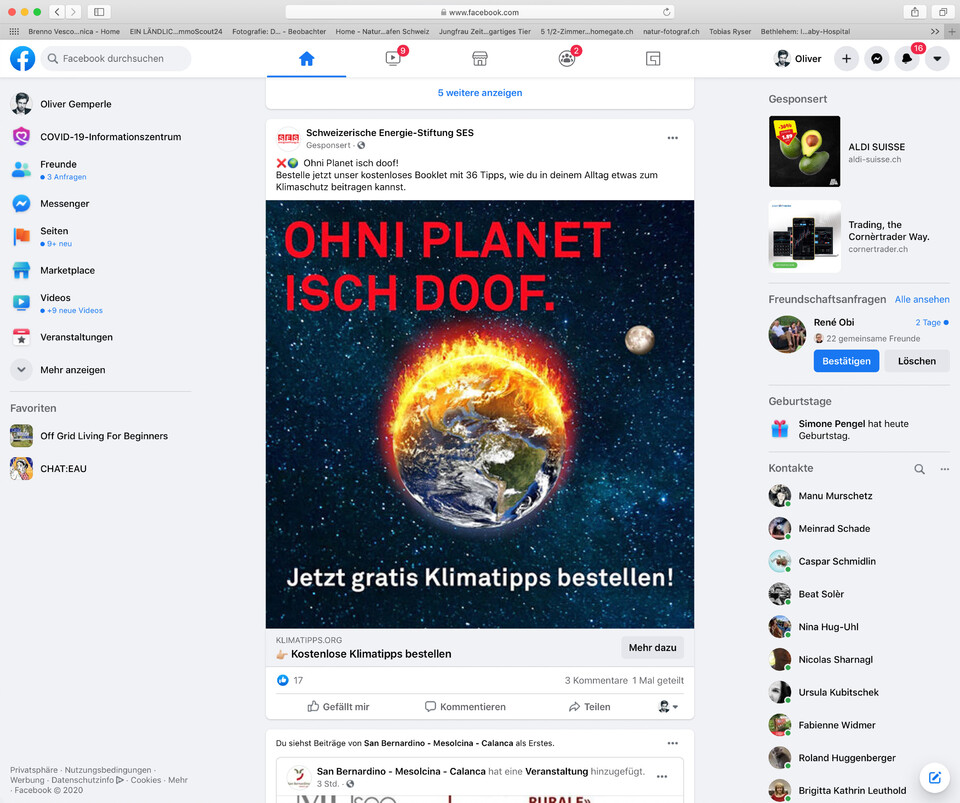Confirm René Obi's friend request with Bestätigen
The image size is (960, 803).
coord(846,361)
